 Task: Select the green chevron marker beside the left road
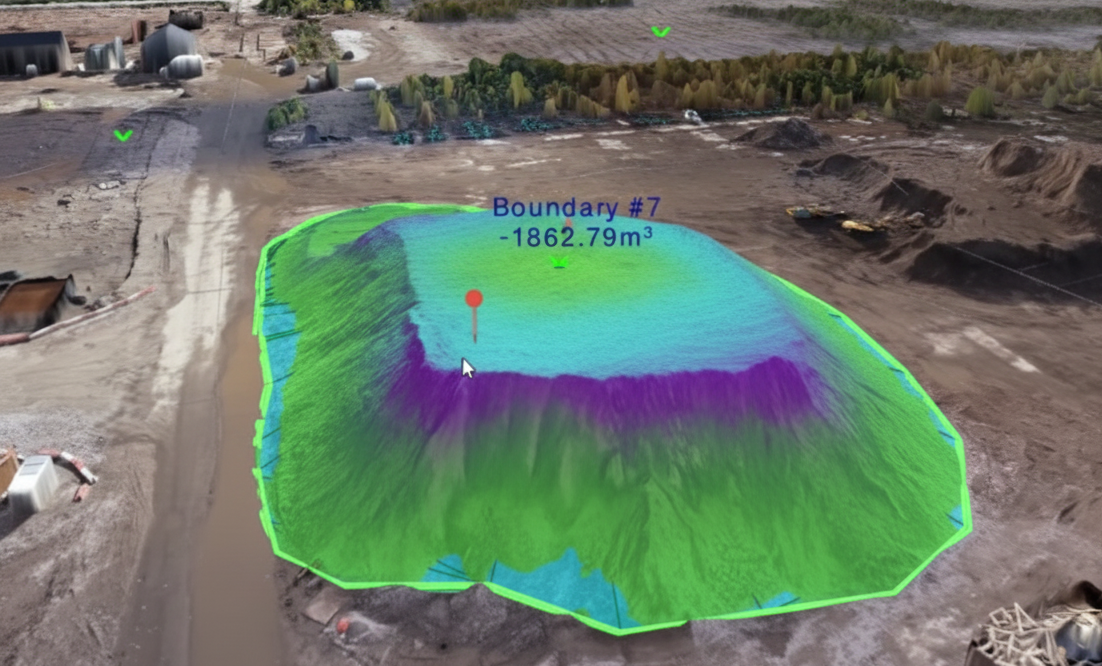click(x=123, y=135)
